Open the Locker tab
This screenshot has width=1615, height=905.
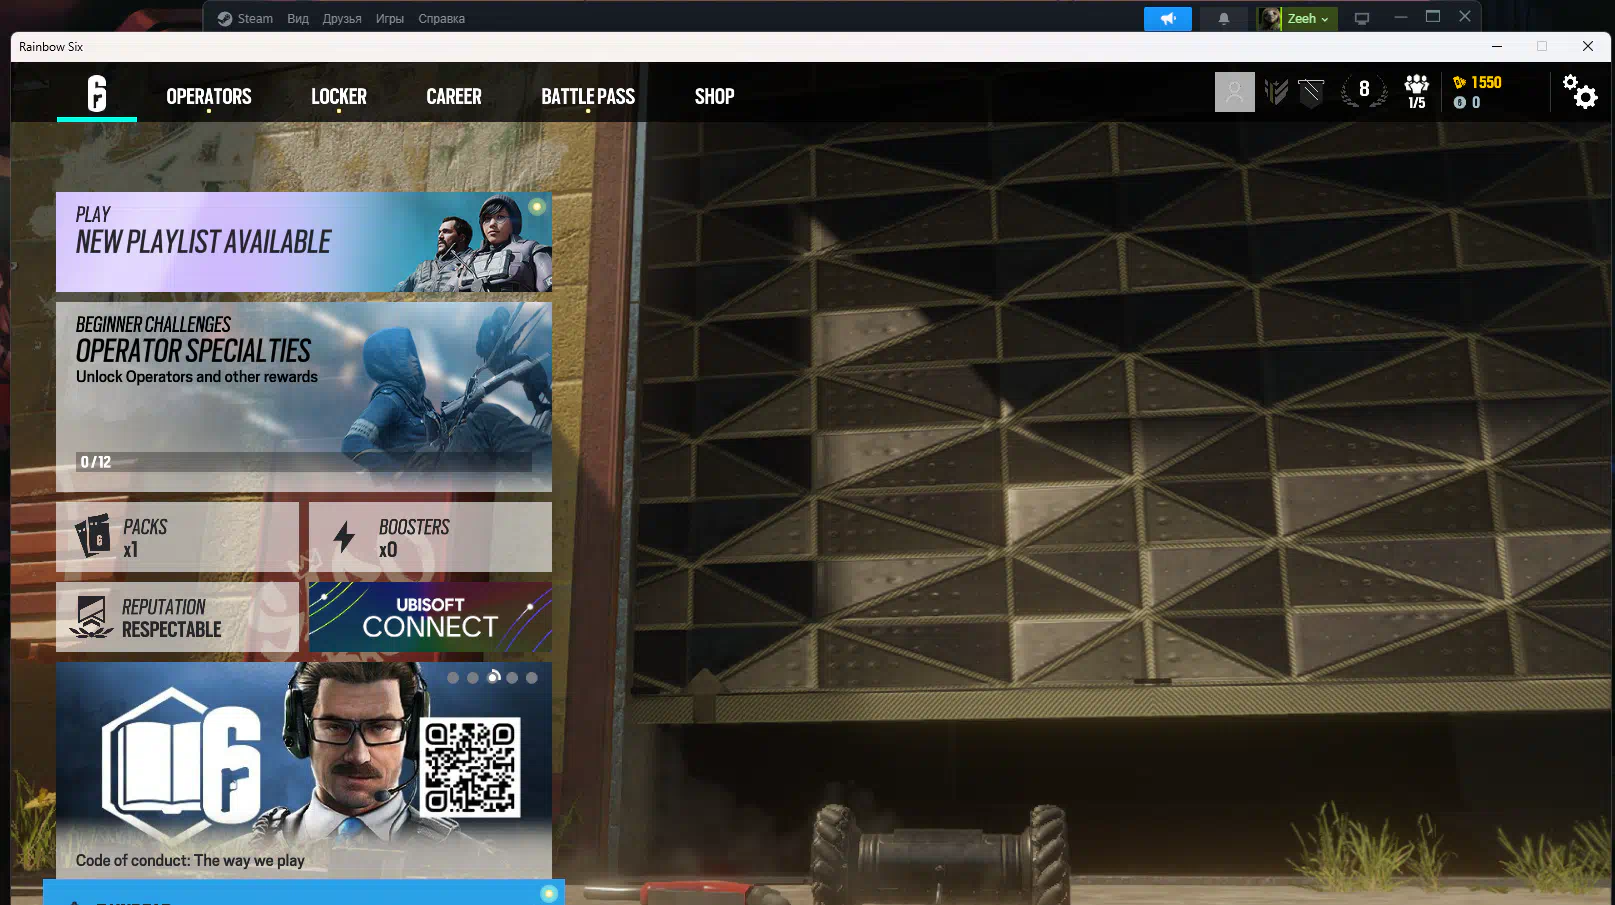click(x=339, y=96)
